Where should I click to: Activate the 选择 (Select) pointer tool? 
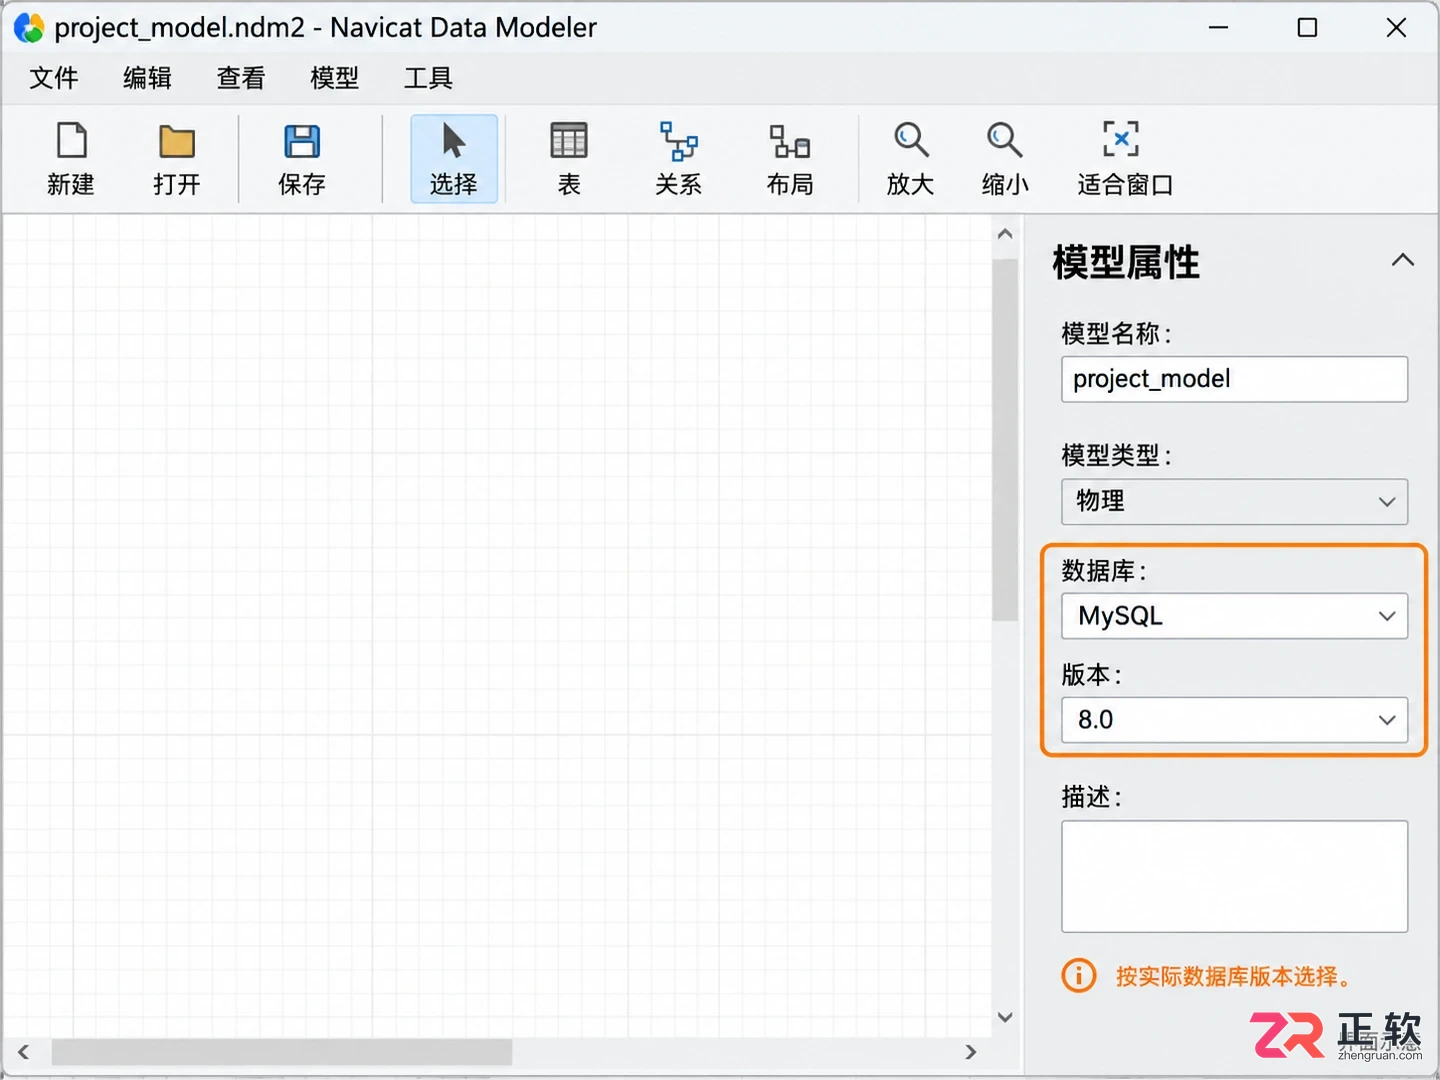(454, 159)
